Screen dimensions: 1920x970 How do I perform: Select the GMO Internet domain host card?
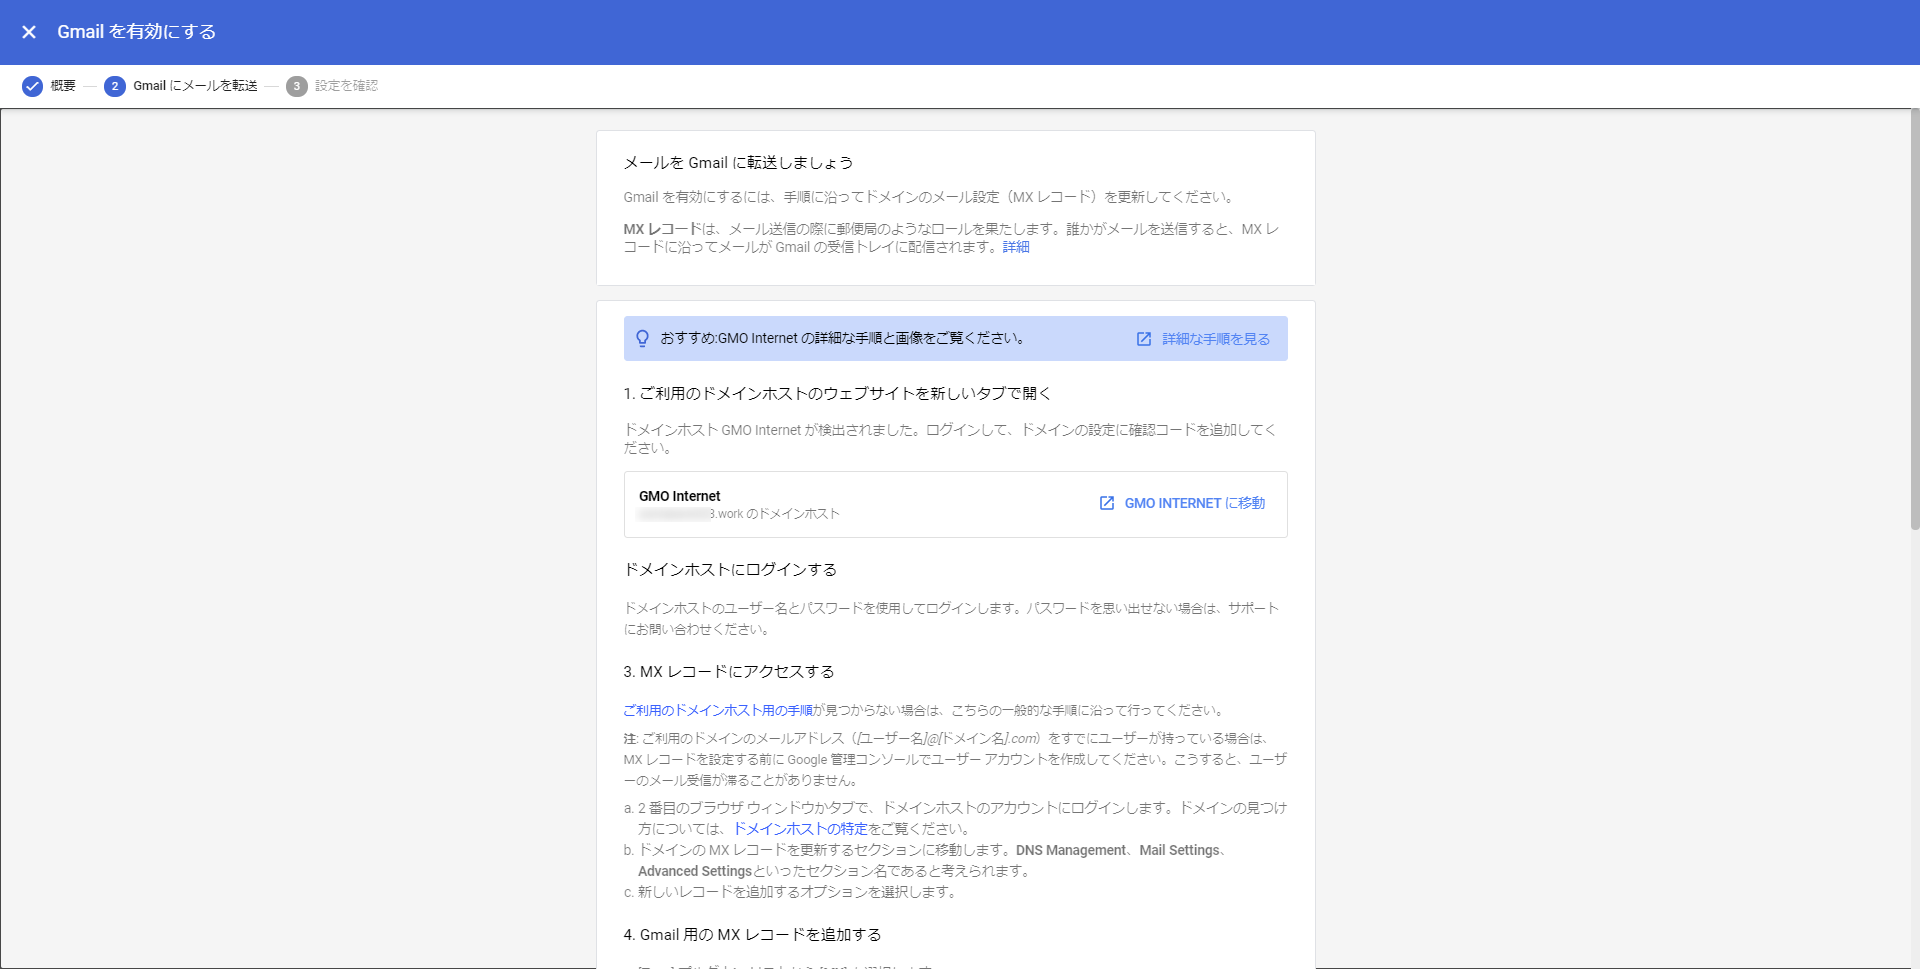(x=955, y=504)
